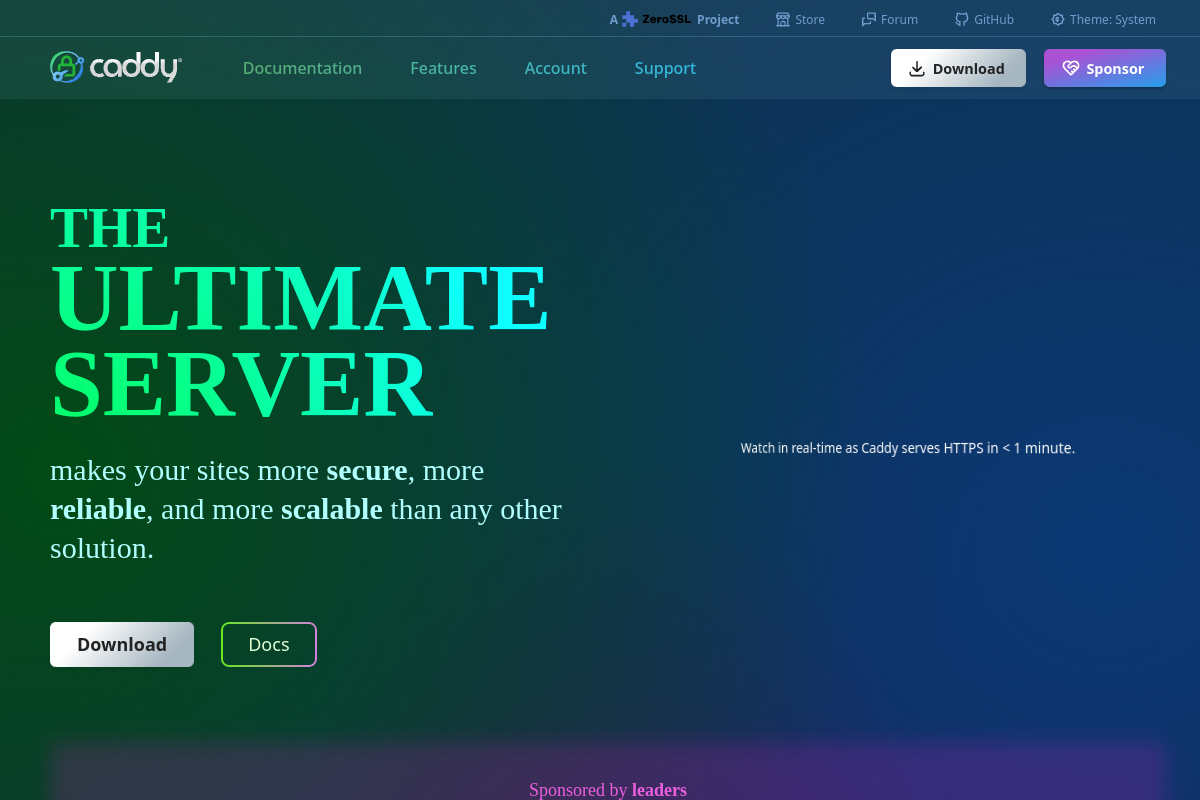Follow the ZeroSSL Project link
The height and width of the screenshot is (800, 1200).
675,19
